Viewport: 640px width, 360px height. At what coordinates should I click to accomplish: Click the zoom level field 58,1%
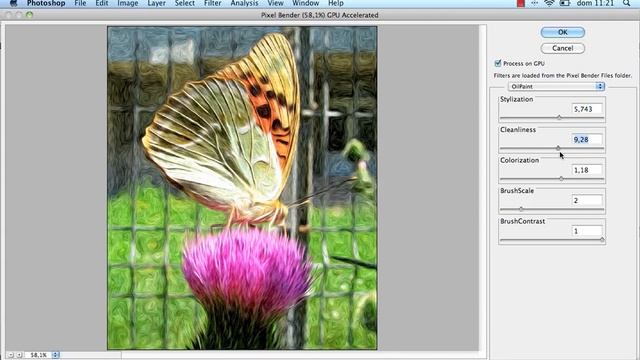tap(38, 355)
